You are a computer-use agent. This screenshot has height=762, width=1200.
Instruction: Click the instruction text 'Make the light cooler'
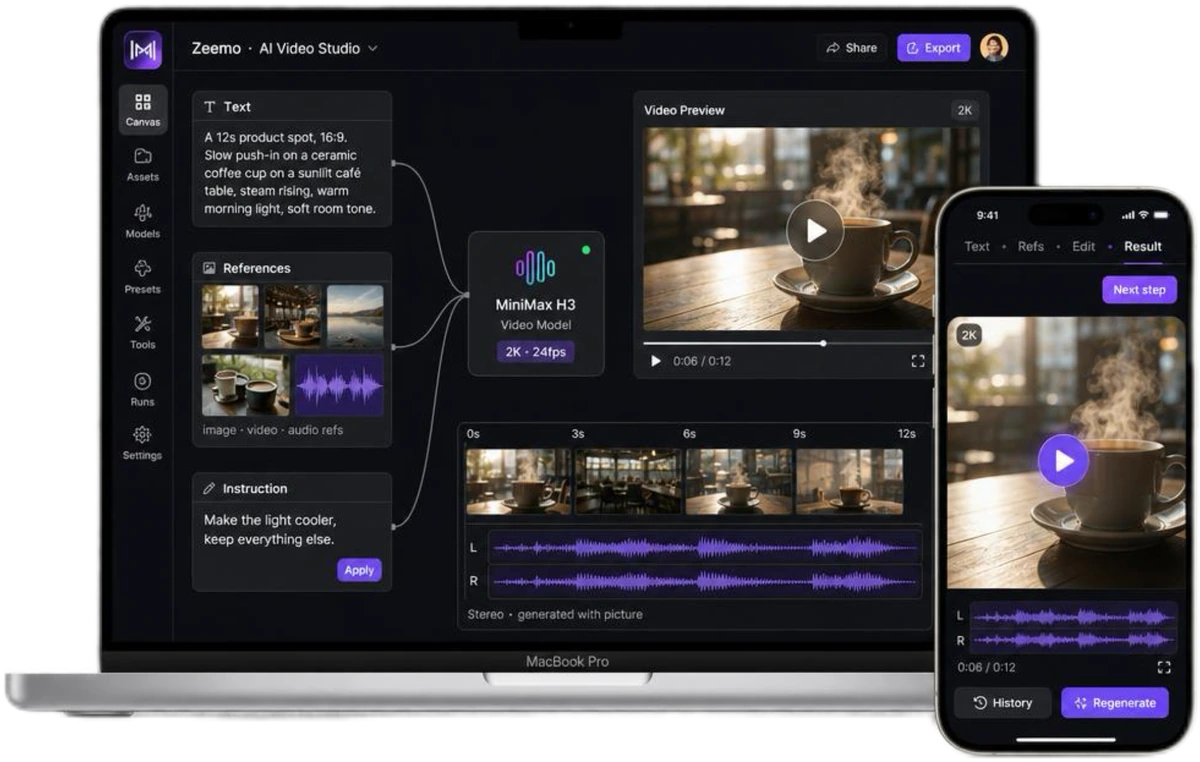[270, 520]
